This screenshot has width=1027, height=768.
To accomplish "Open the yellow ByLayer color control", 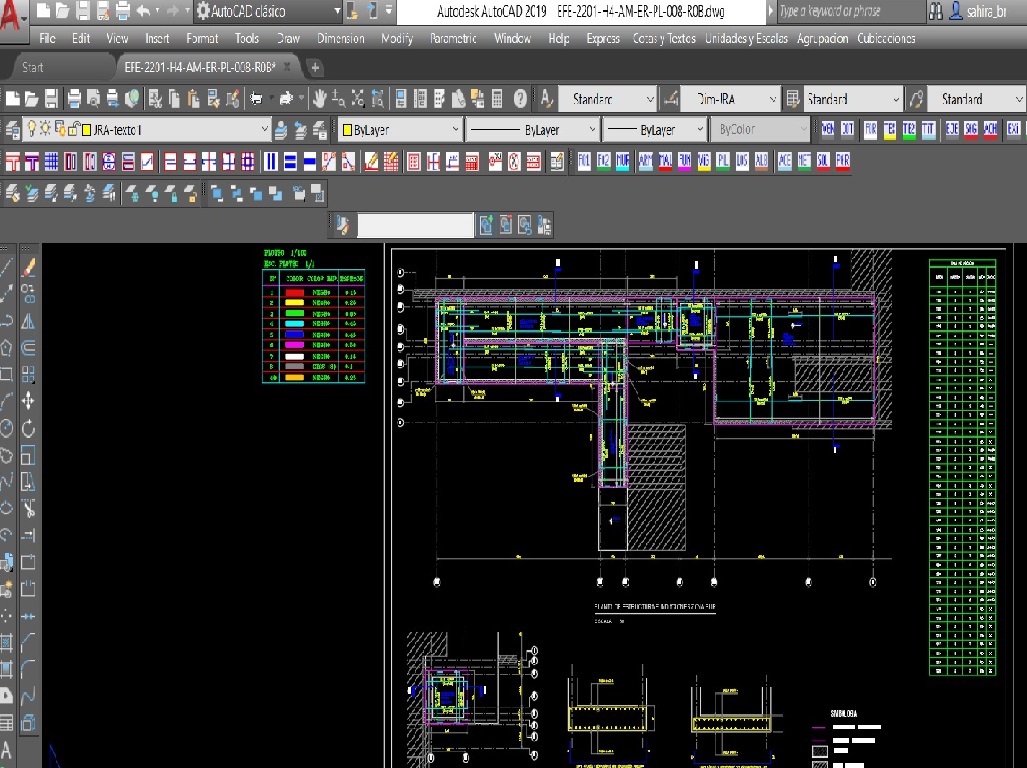I will pyautogui.click(x=400, y=130).
